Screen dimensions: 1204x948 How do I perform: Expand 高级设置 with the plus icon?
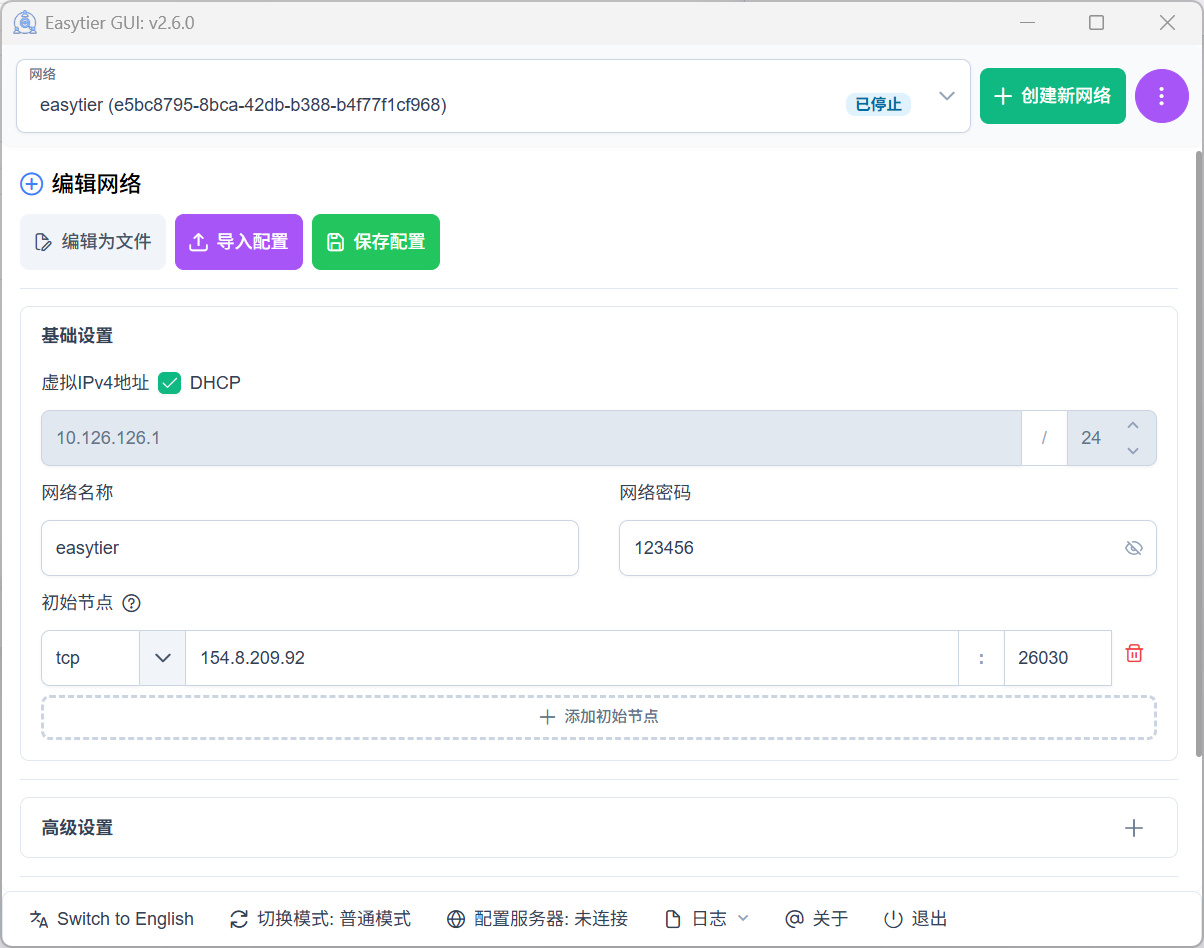pyautogui.click(x=1134, y=828)
